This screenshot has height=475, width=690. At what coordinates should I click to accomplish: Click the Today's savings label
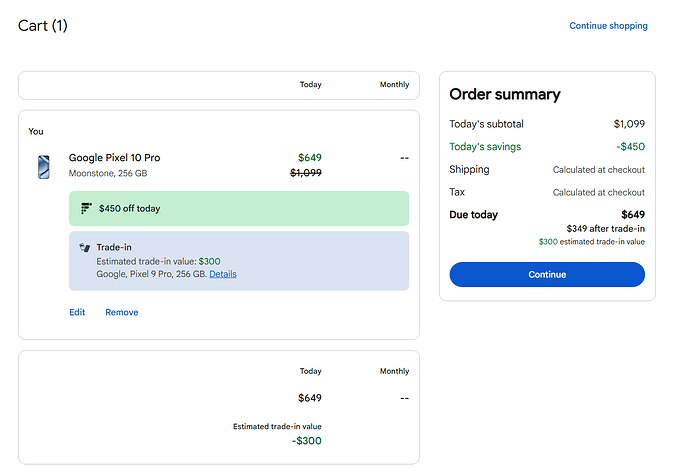click(x=485, y=147)
